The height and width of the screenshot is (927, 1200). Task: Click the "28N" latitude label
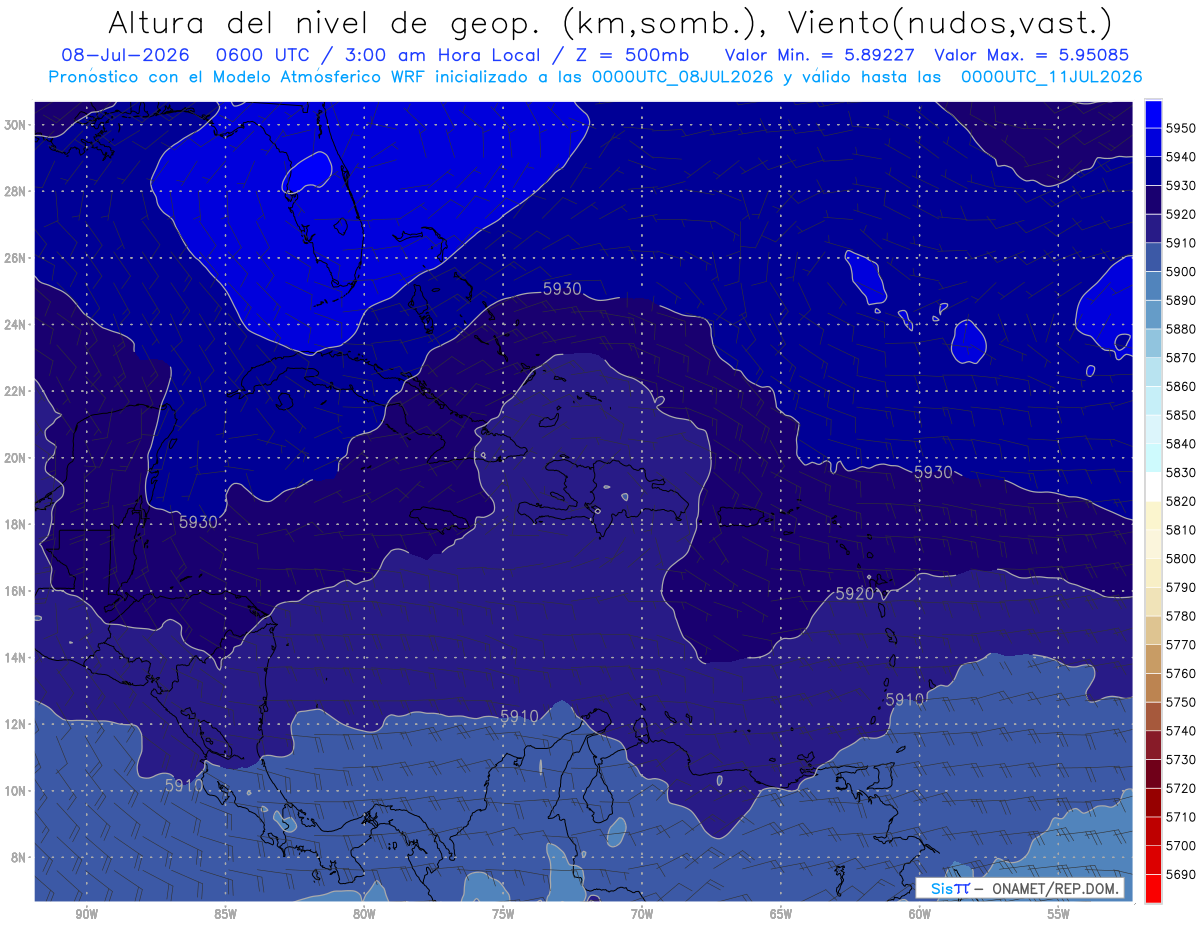coord(17,191)
